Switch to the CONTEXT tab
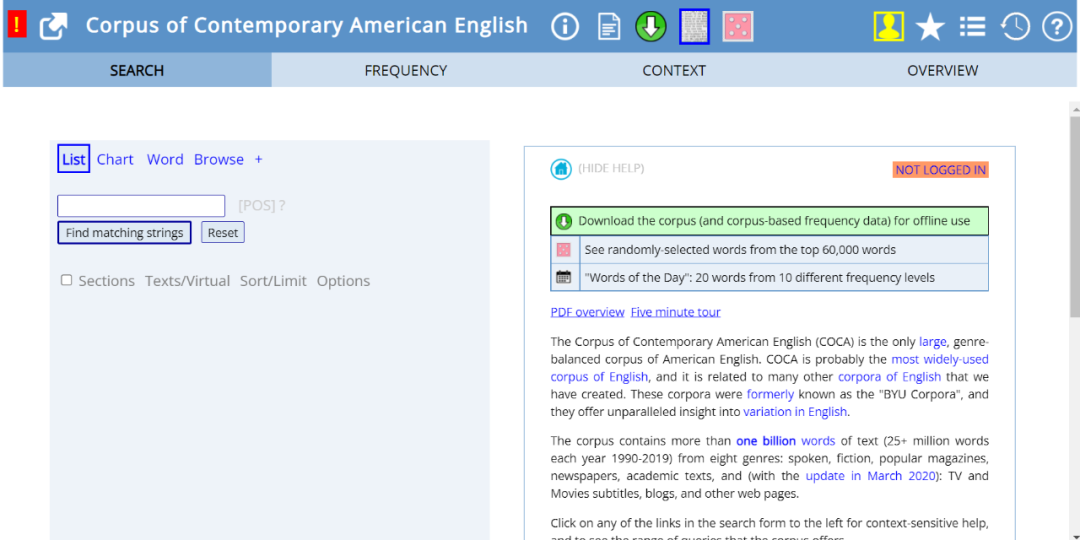Viewport: 1080px width, 540px height. 674,70
